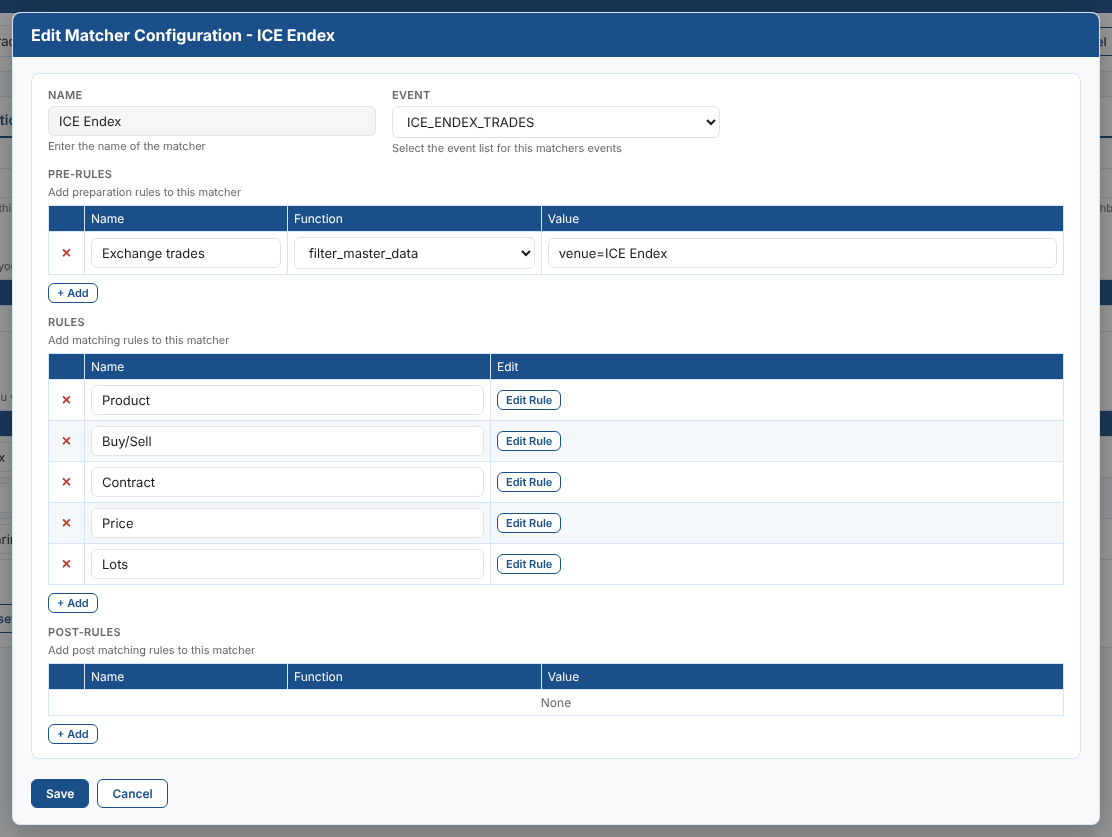Open the ICE_ENDEX_TRADES event dropdown
Image resolution: width=1112 pixels, height=837 pixels.
coord(555,122)
